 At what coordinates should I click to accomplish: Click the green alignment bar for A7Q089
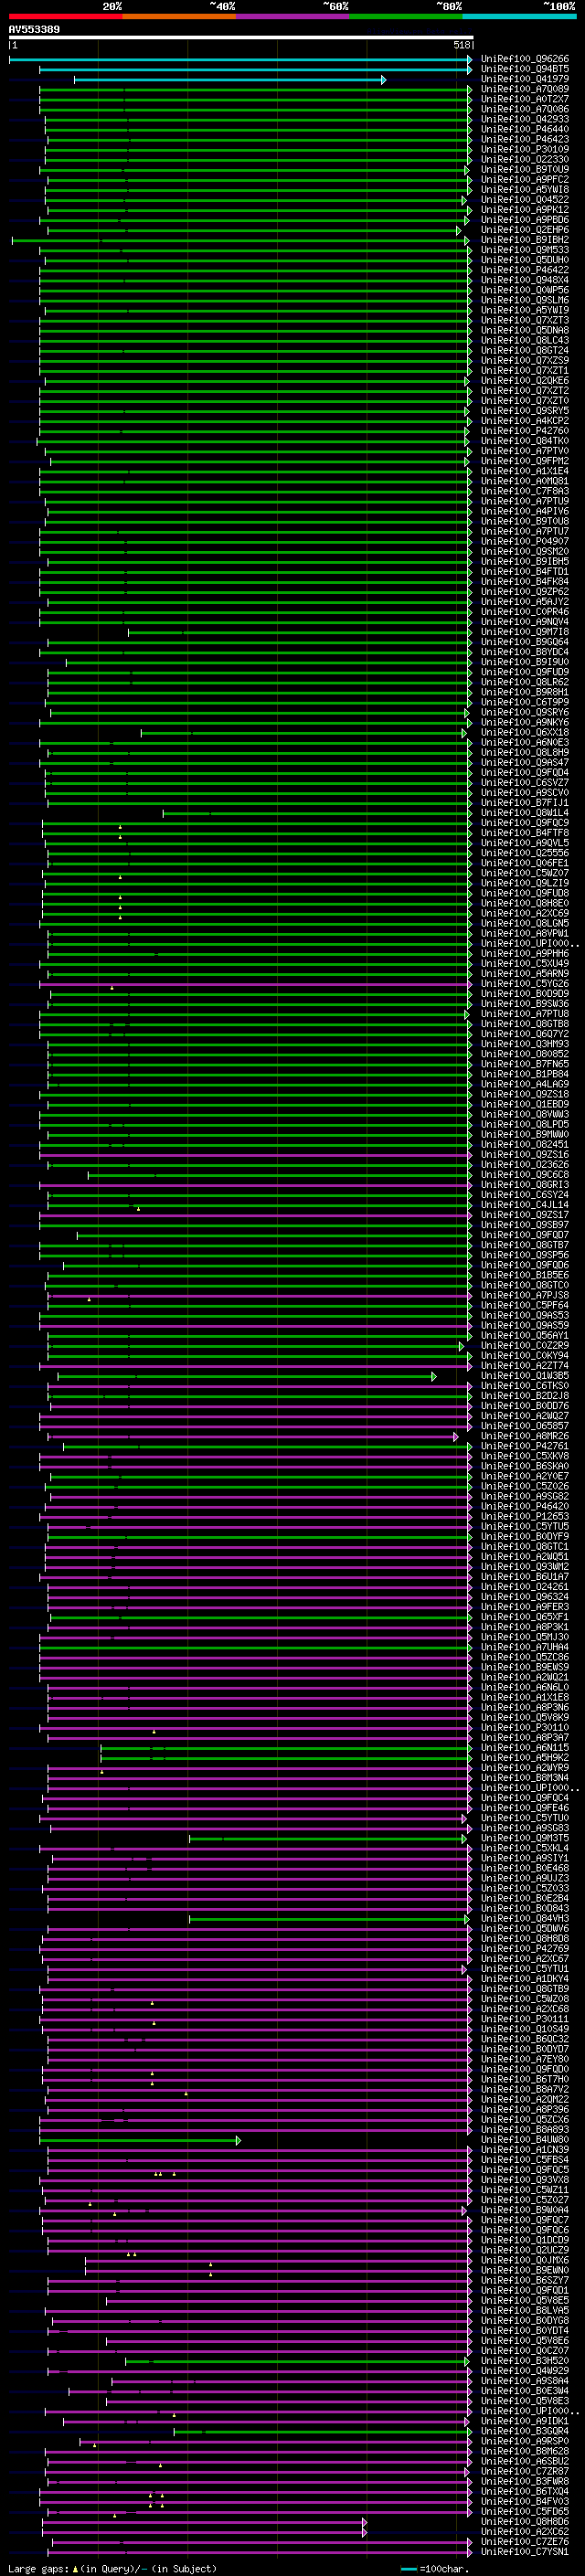point(255,90)
